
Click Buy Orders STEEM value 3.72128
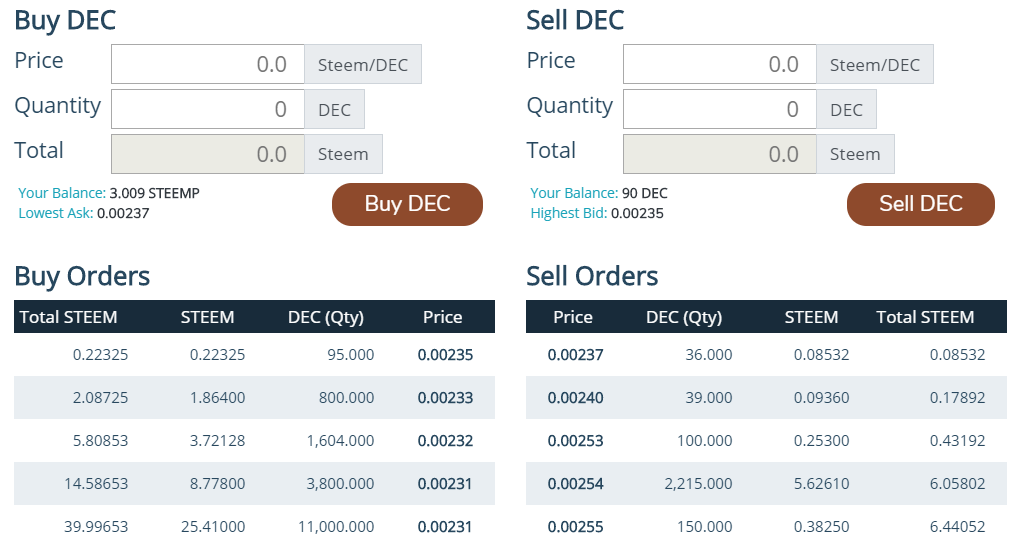217,441
